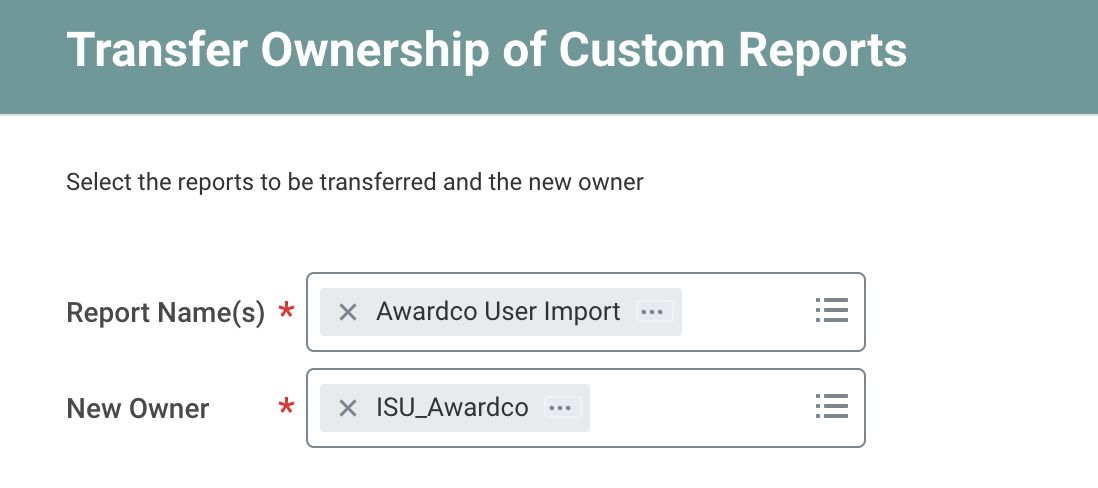This screenshot has height=488, width=1098.
Task: Open related actions for Awardco User Import
Action: coord(652,312)
